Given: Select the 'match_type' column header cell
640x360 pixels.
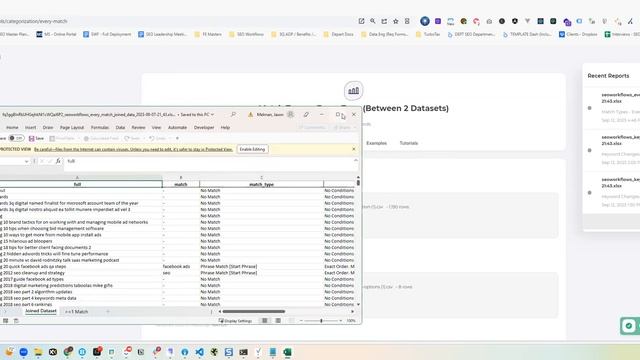Looking at the screenshot, I should point(261,184).
